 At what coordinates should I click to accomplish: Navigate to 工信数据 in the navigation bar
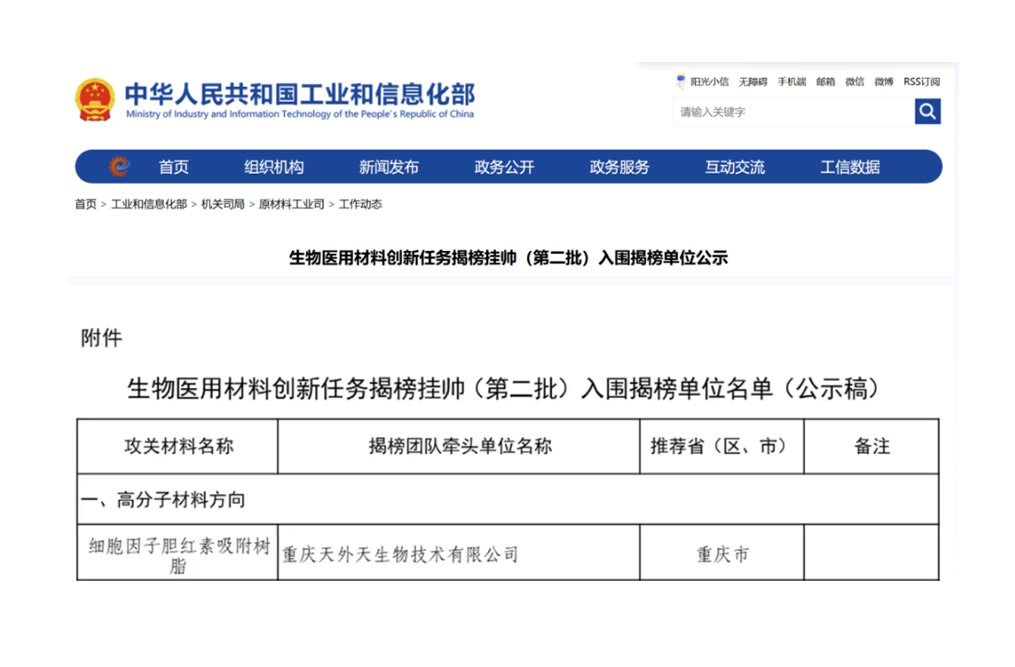[x=849, y=166]
